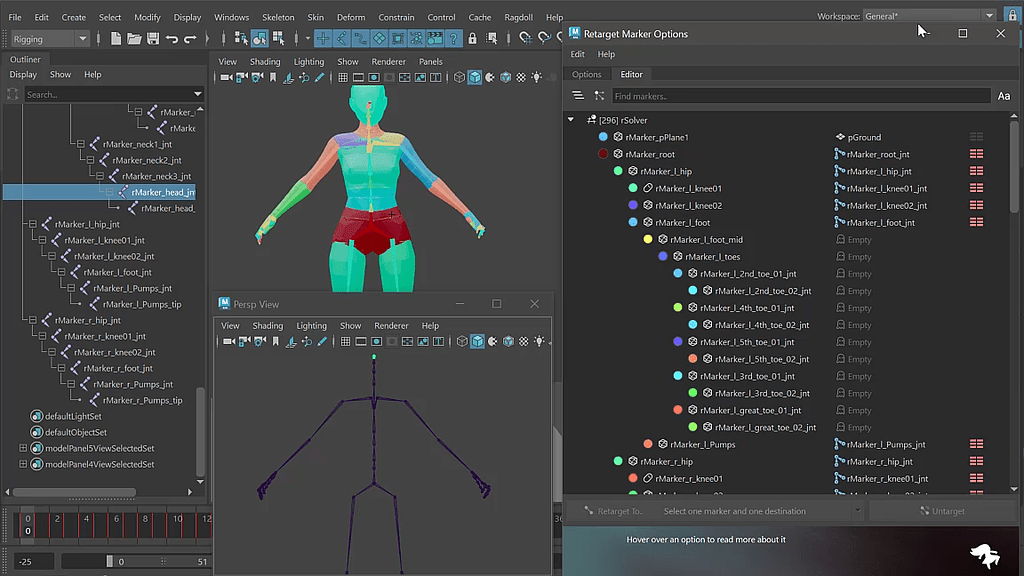Click the Untarget button
The width and height of the screenshot is (1024, 576).
point(943,511)
